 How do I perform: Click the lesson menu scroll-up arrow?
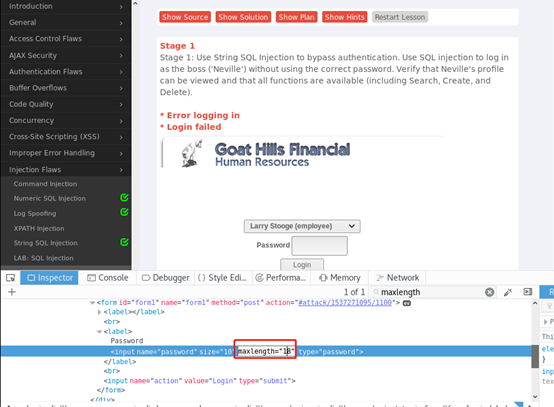(x=135, y=4)
